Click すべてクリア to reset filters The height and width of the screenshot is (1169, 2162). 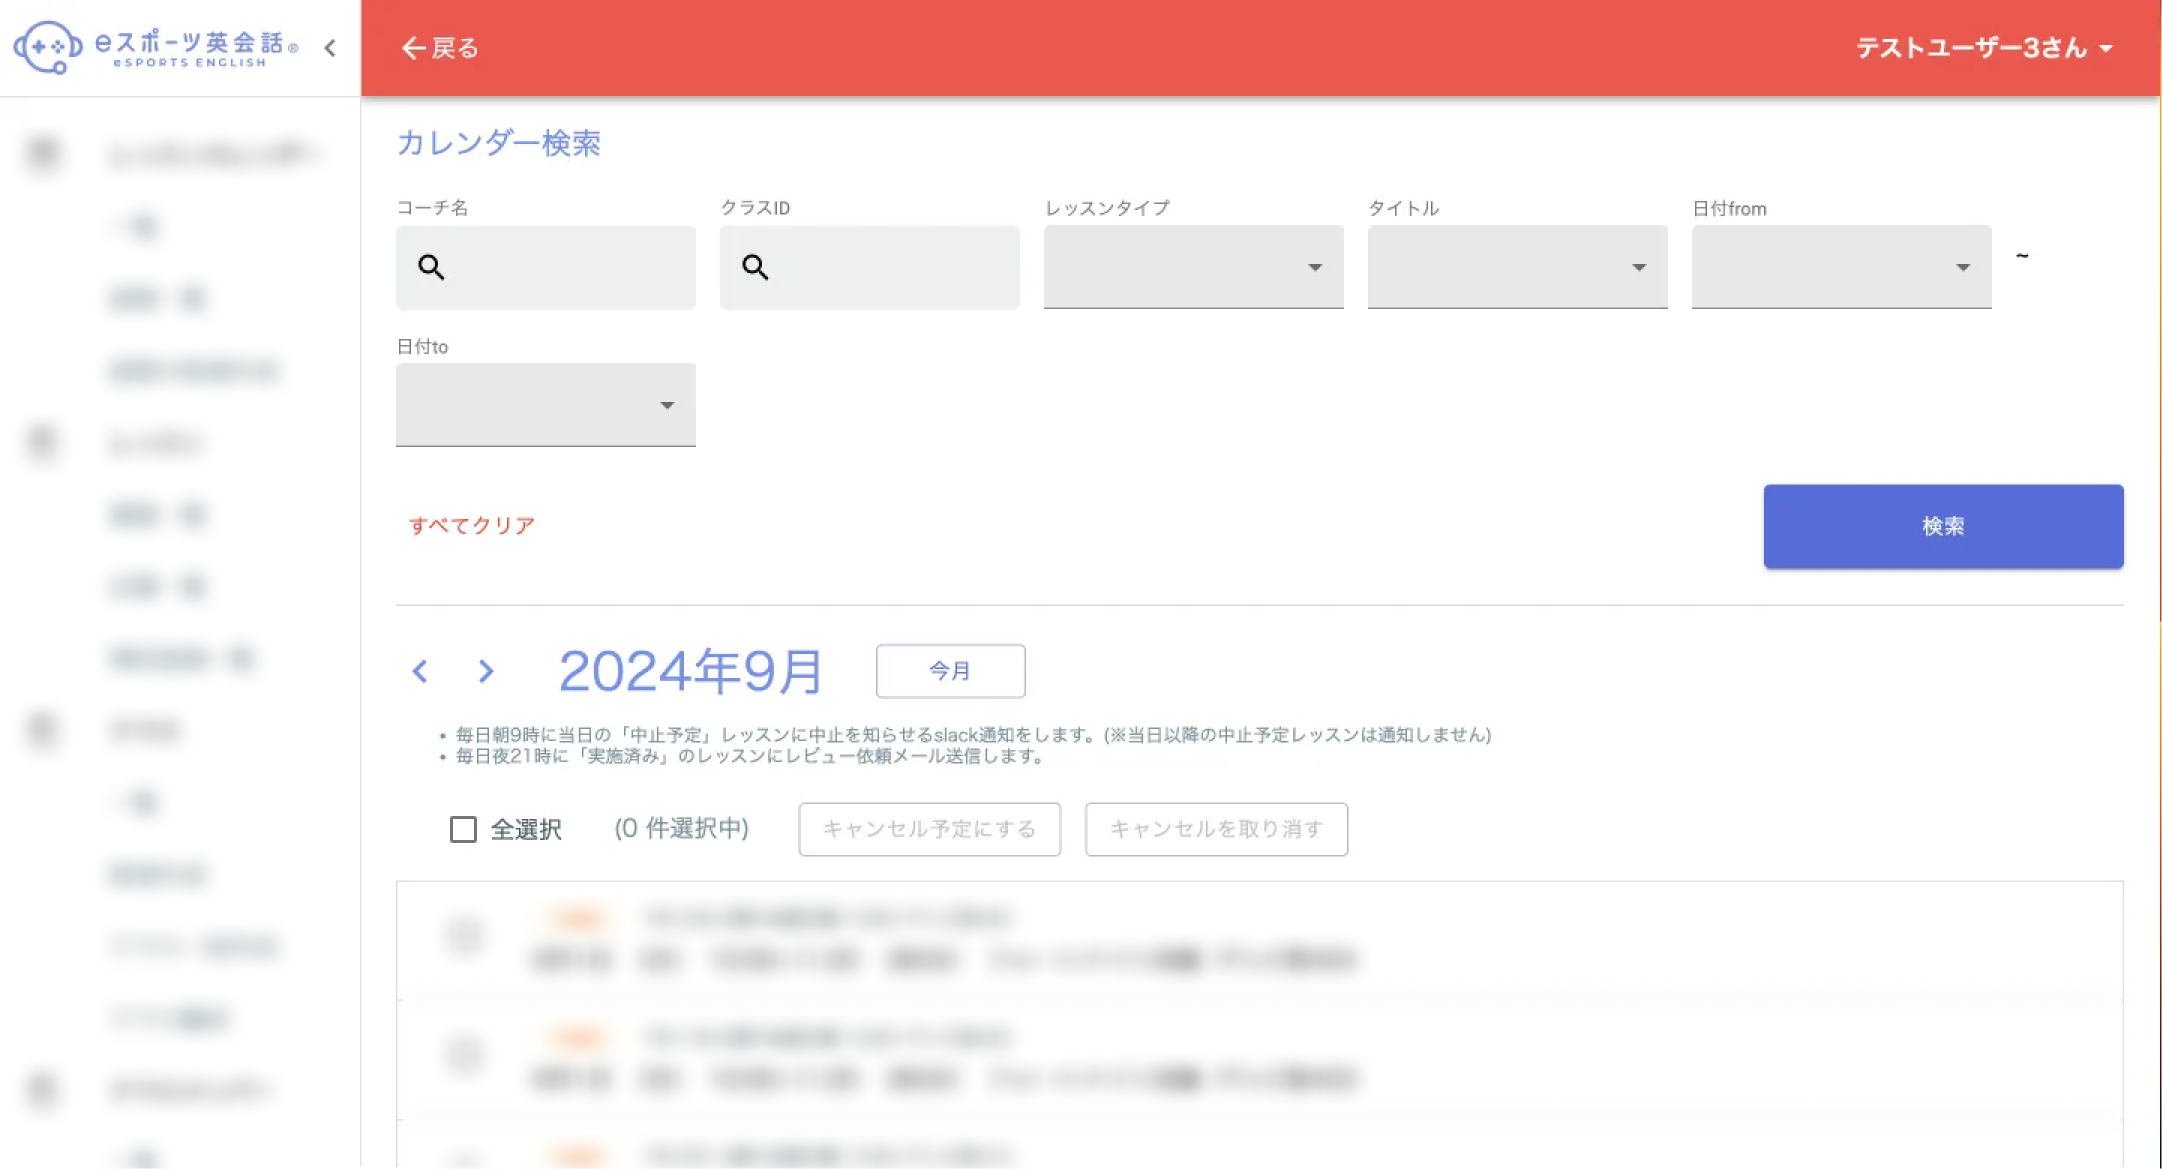click(472, 526)
